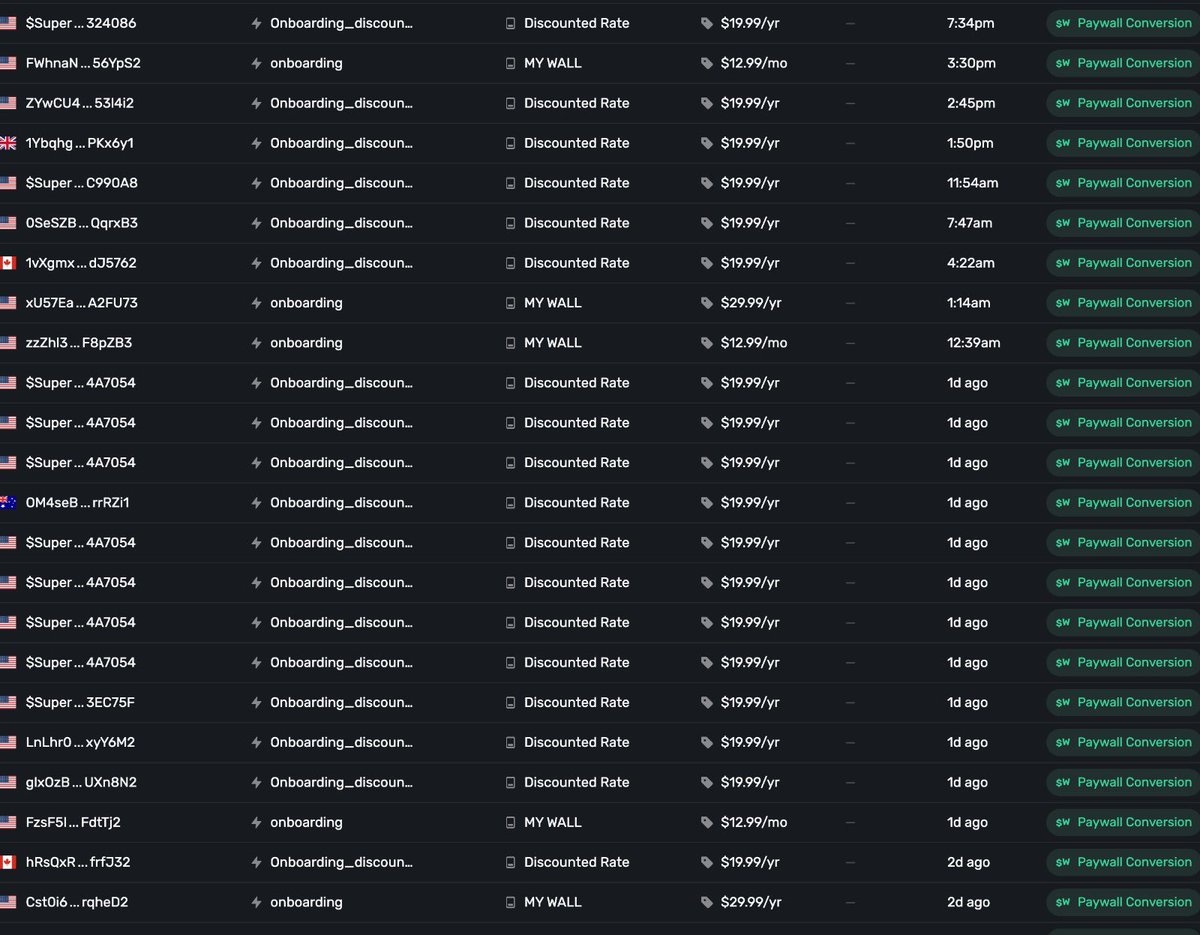Click the $29.99/yr price in the Cst0i6…rqheD2 row

[751, 902]
